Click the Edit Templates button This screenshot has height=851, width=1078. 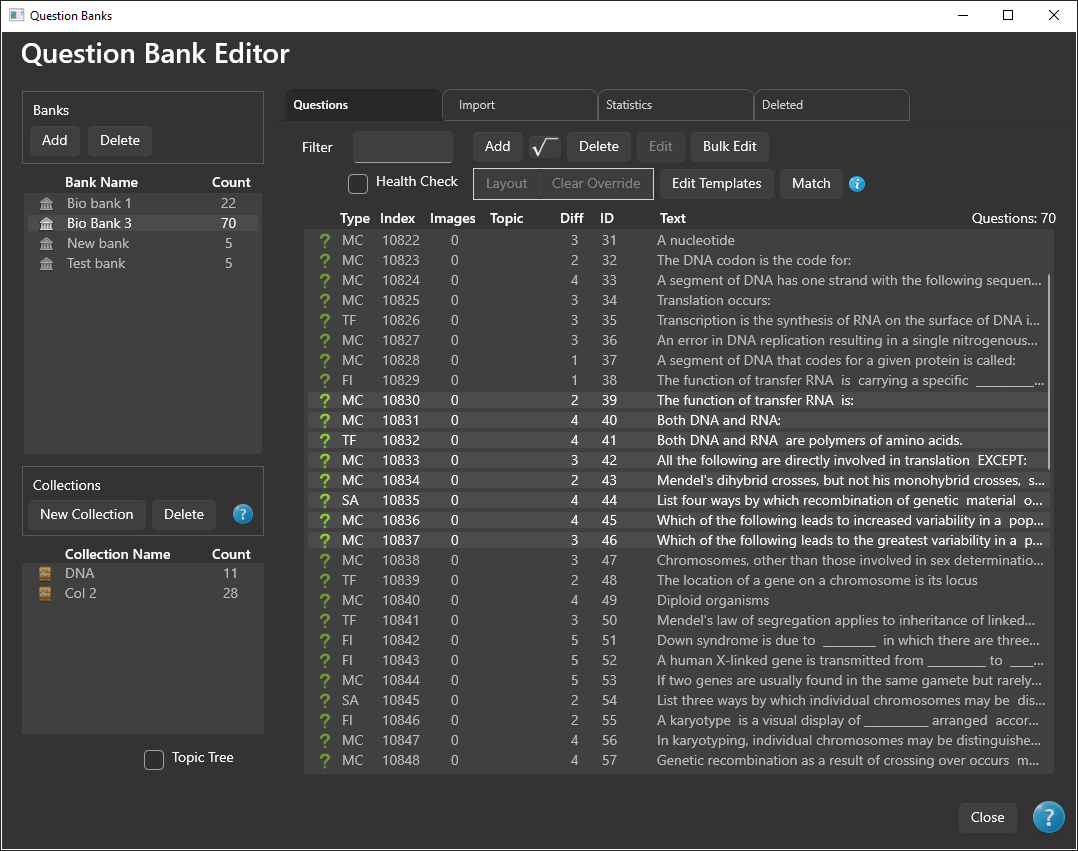pos(716,184)
